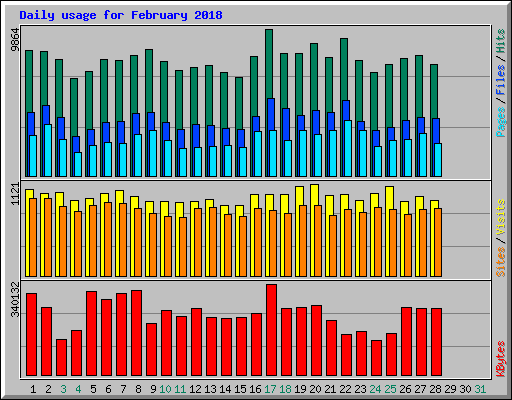Click the cyan pages bar for day 22
The height and width of the screenshot is (400, 512).
[x=348, y=148]
